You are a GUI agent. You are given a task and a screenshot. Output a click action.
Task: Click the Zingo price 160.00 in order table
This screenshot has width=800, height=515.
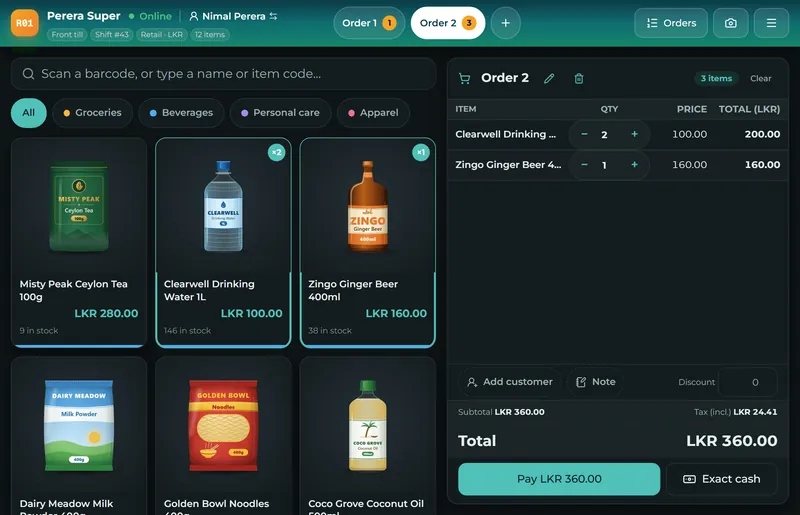(689, 165)
